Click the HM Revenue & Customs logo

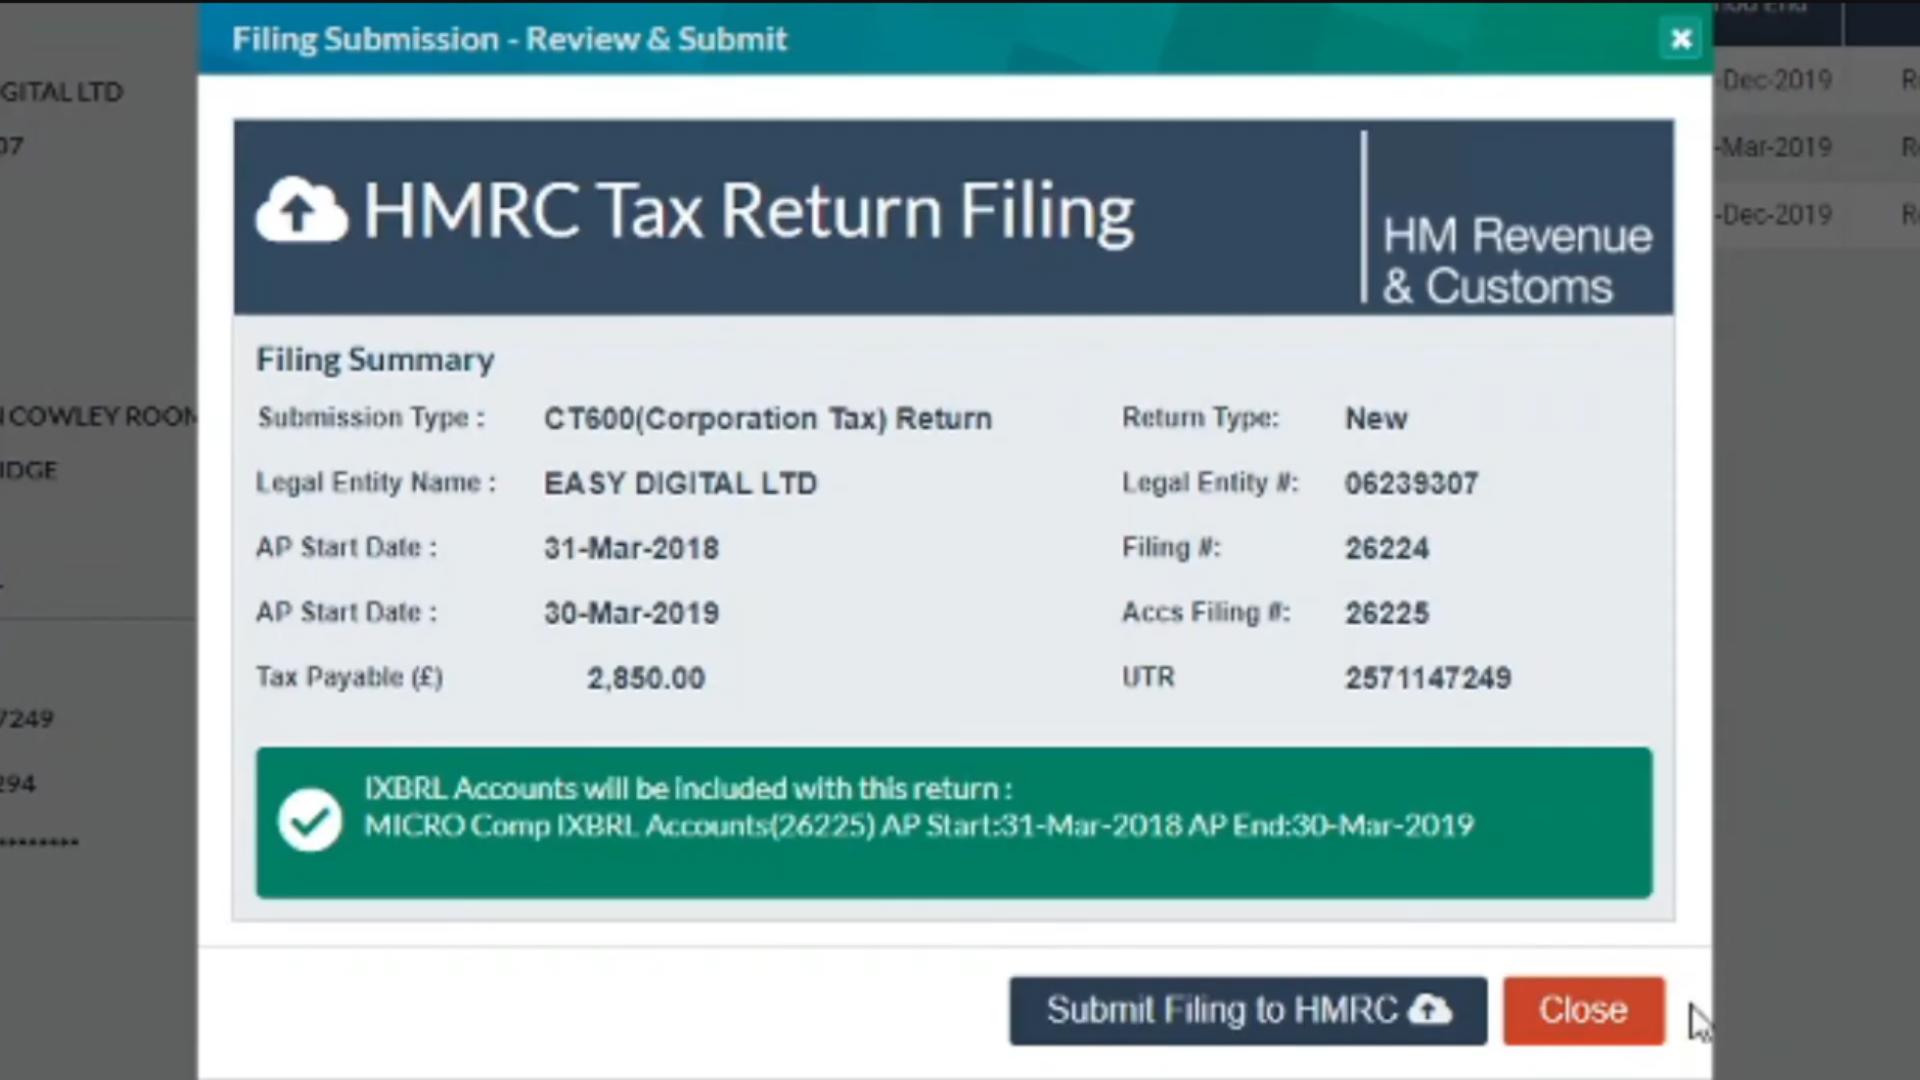pos(1516,260)
